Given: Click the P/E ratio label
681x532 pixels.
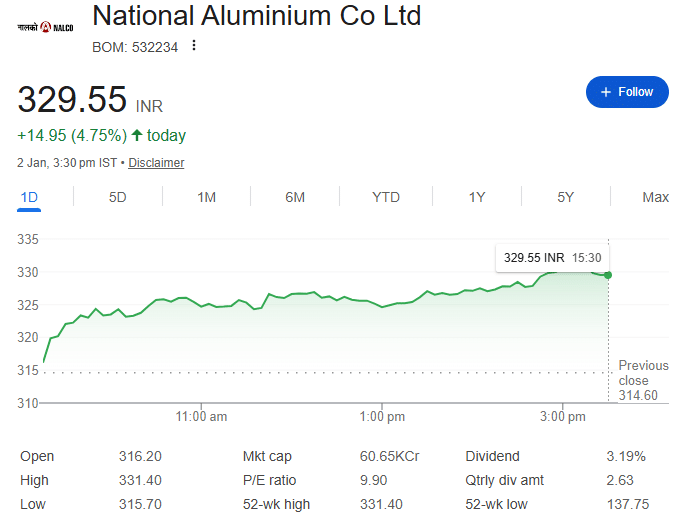Looking at the screenshot, I should tap(269, 480).
